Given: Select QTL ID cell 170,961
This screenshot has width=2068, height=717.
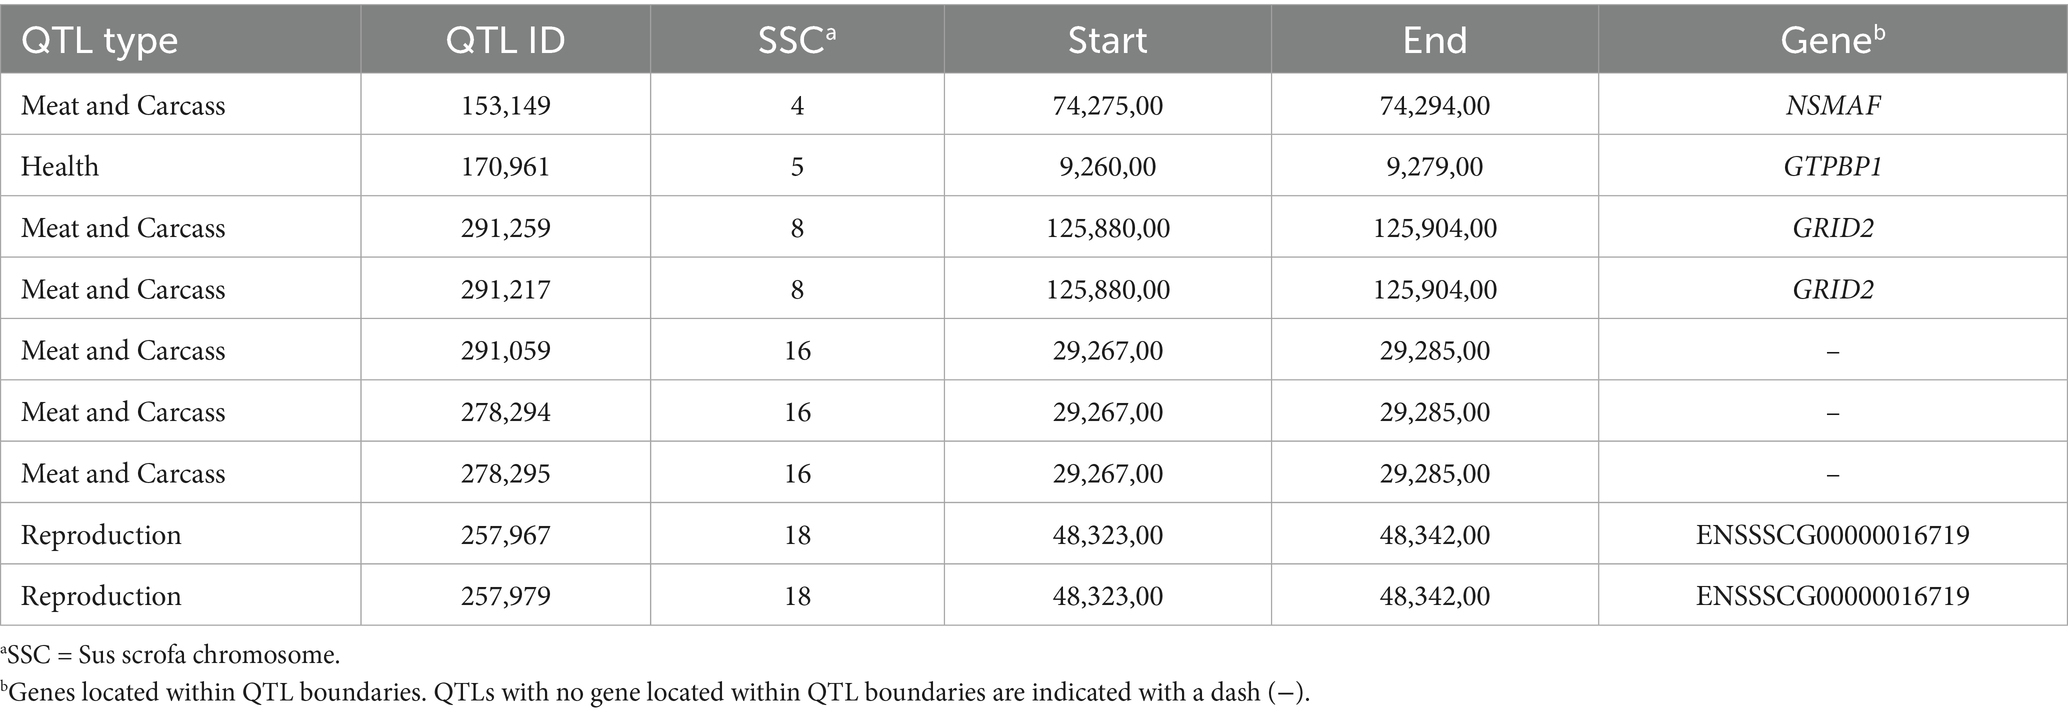Looking at the screenshot, I should (505, 166).
